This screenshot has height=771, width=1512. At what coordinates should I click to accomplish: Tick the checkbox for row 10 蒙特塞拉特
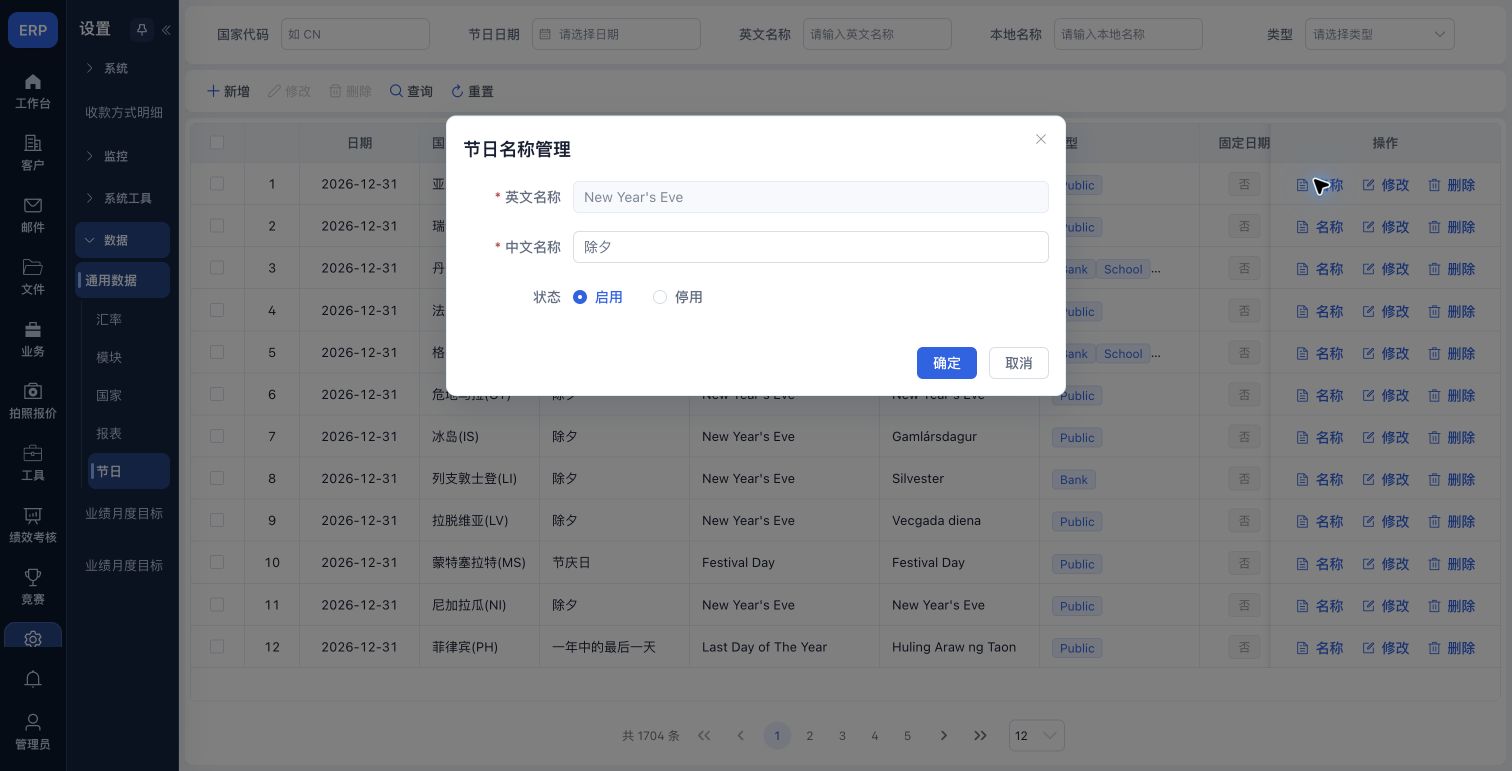click(x=217, y=562)
